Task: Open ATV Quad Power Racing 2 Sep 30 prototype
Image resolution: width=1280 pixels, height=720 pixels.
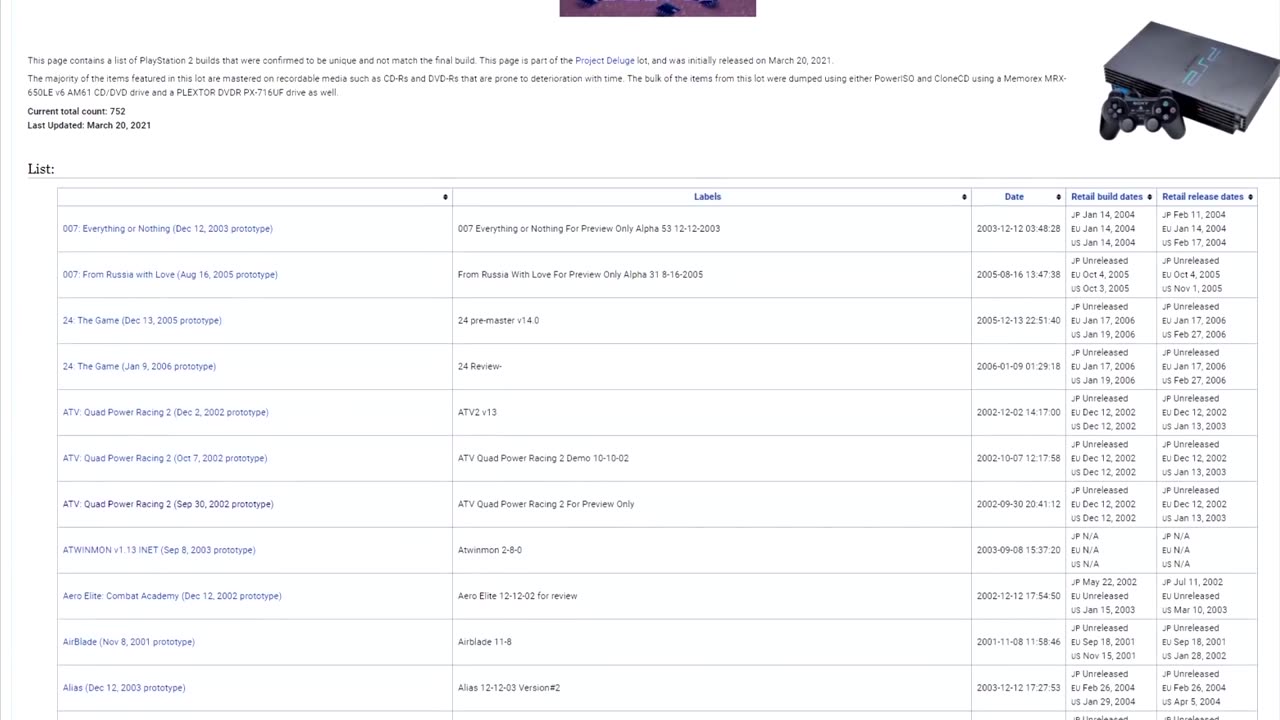Action: coord(168,505)
